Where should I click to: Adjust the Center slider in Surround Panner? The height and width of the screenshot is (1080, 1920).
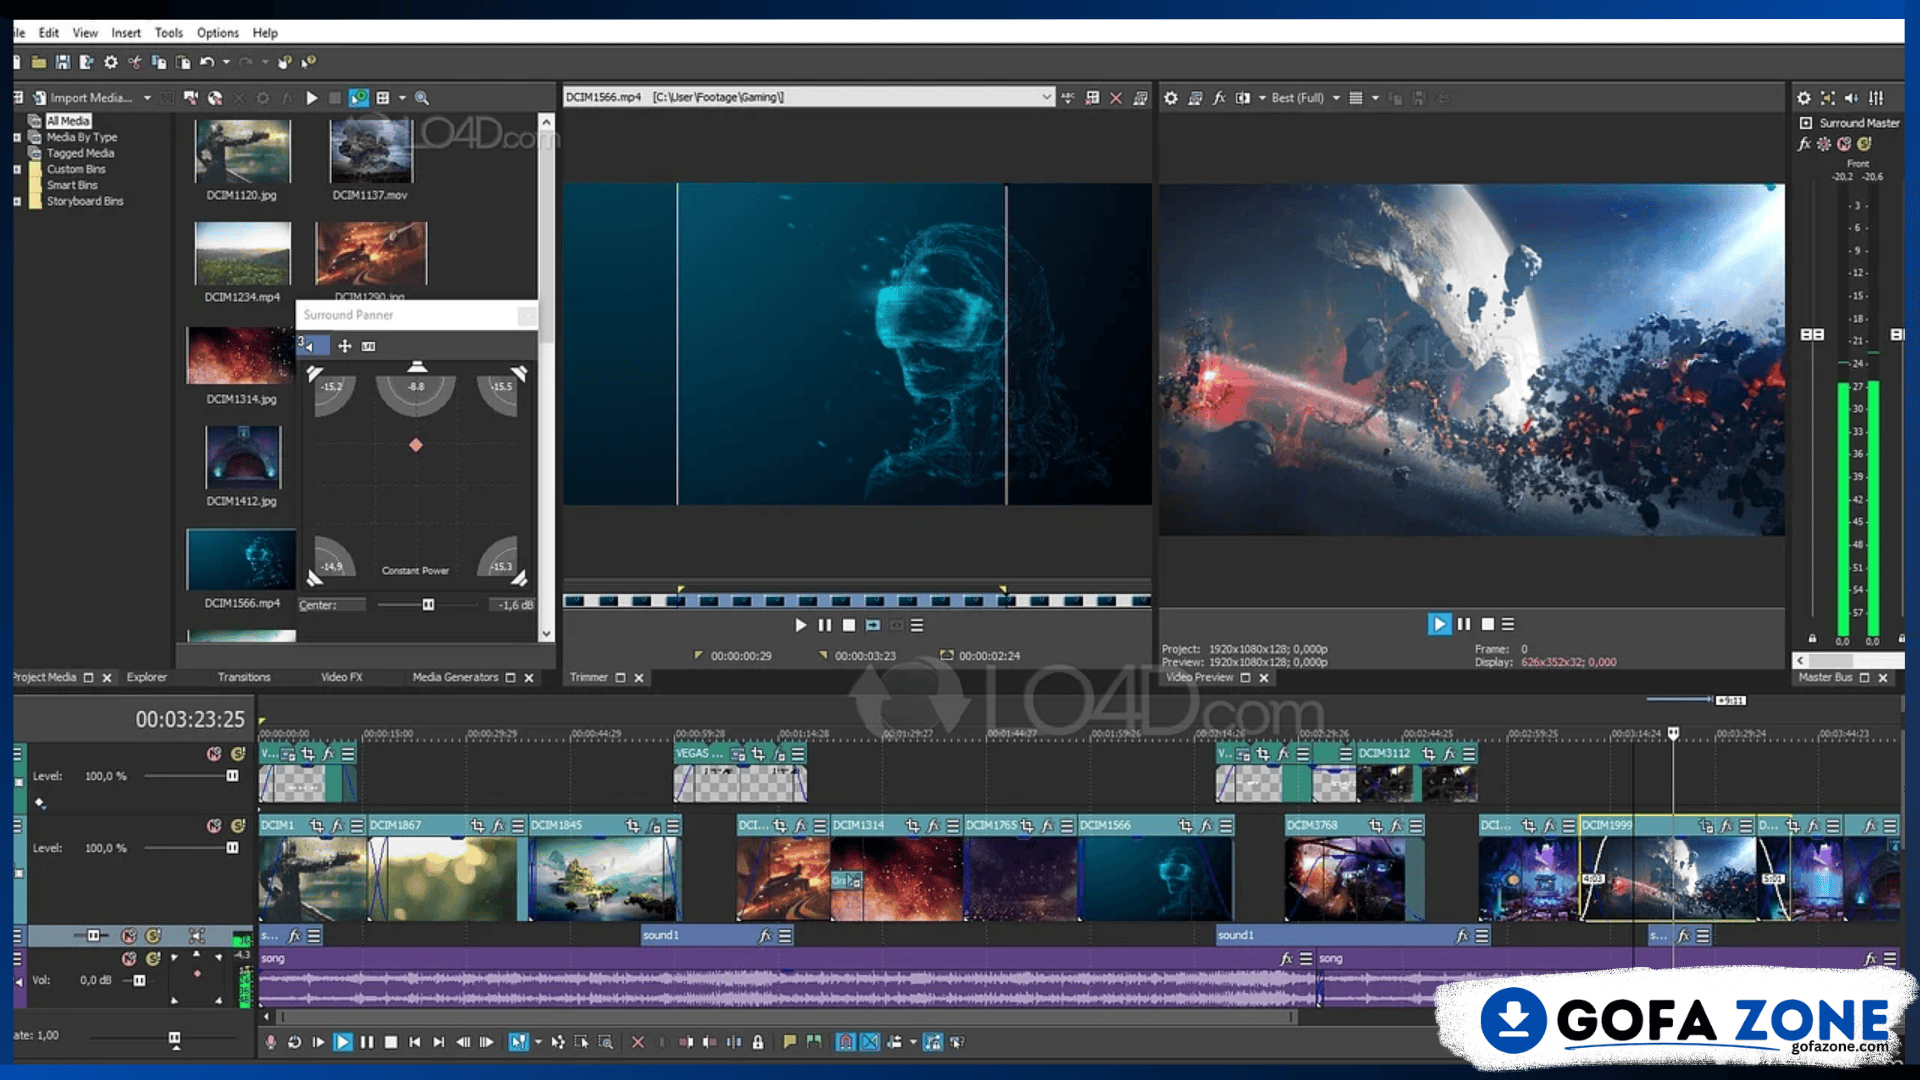click(428, 604)
